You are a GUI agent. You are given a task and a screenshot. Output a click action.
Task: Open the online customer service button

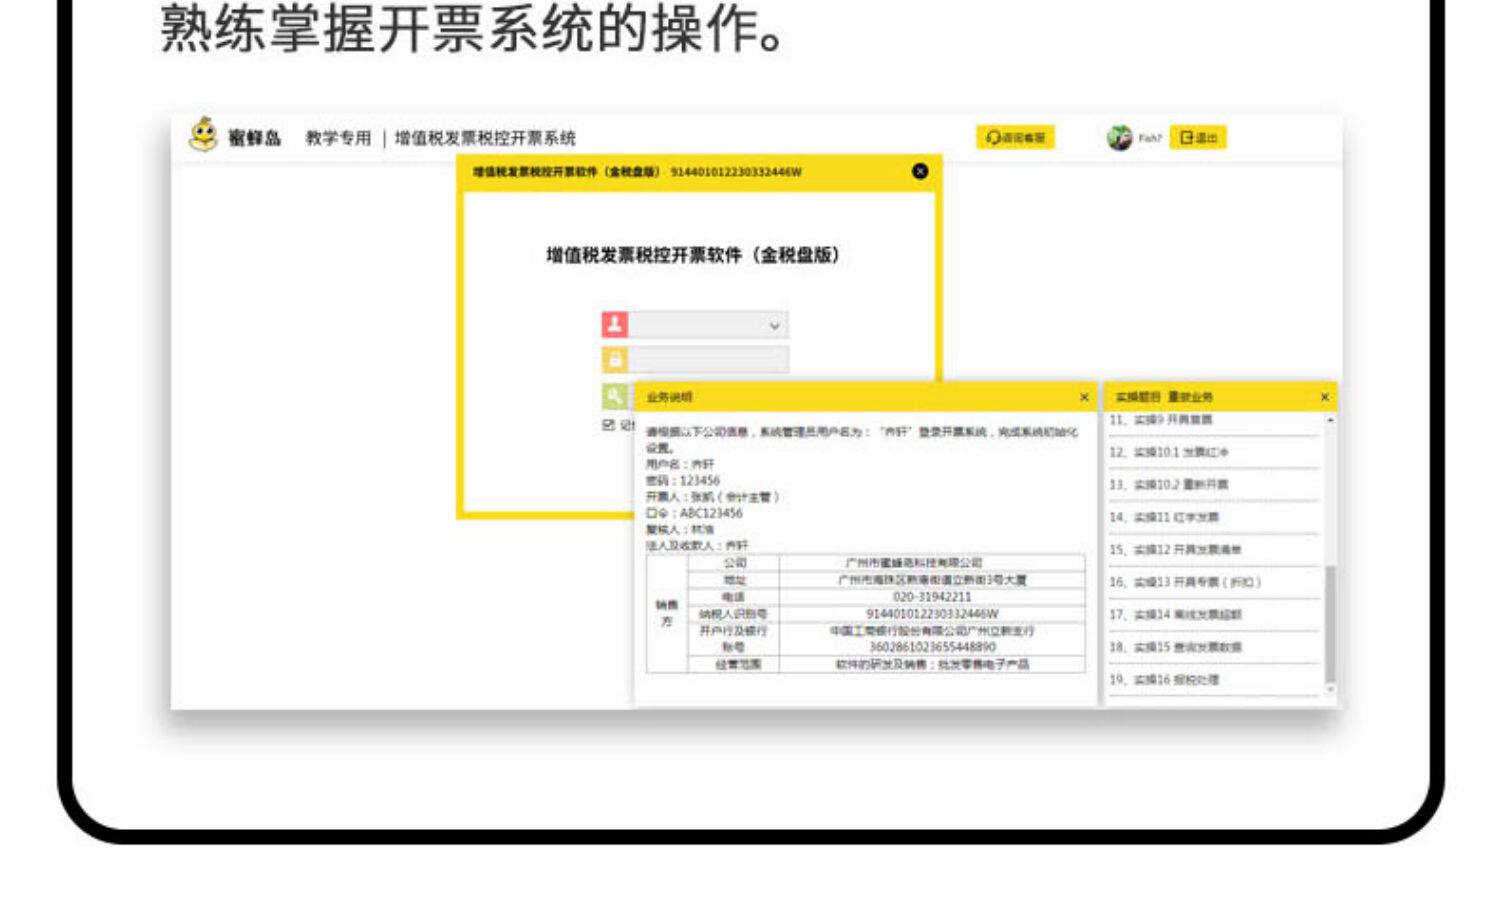point(1015,137)
